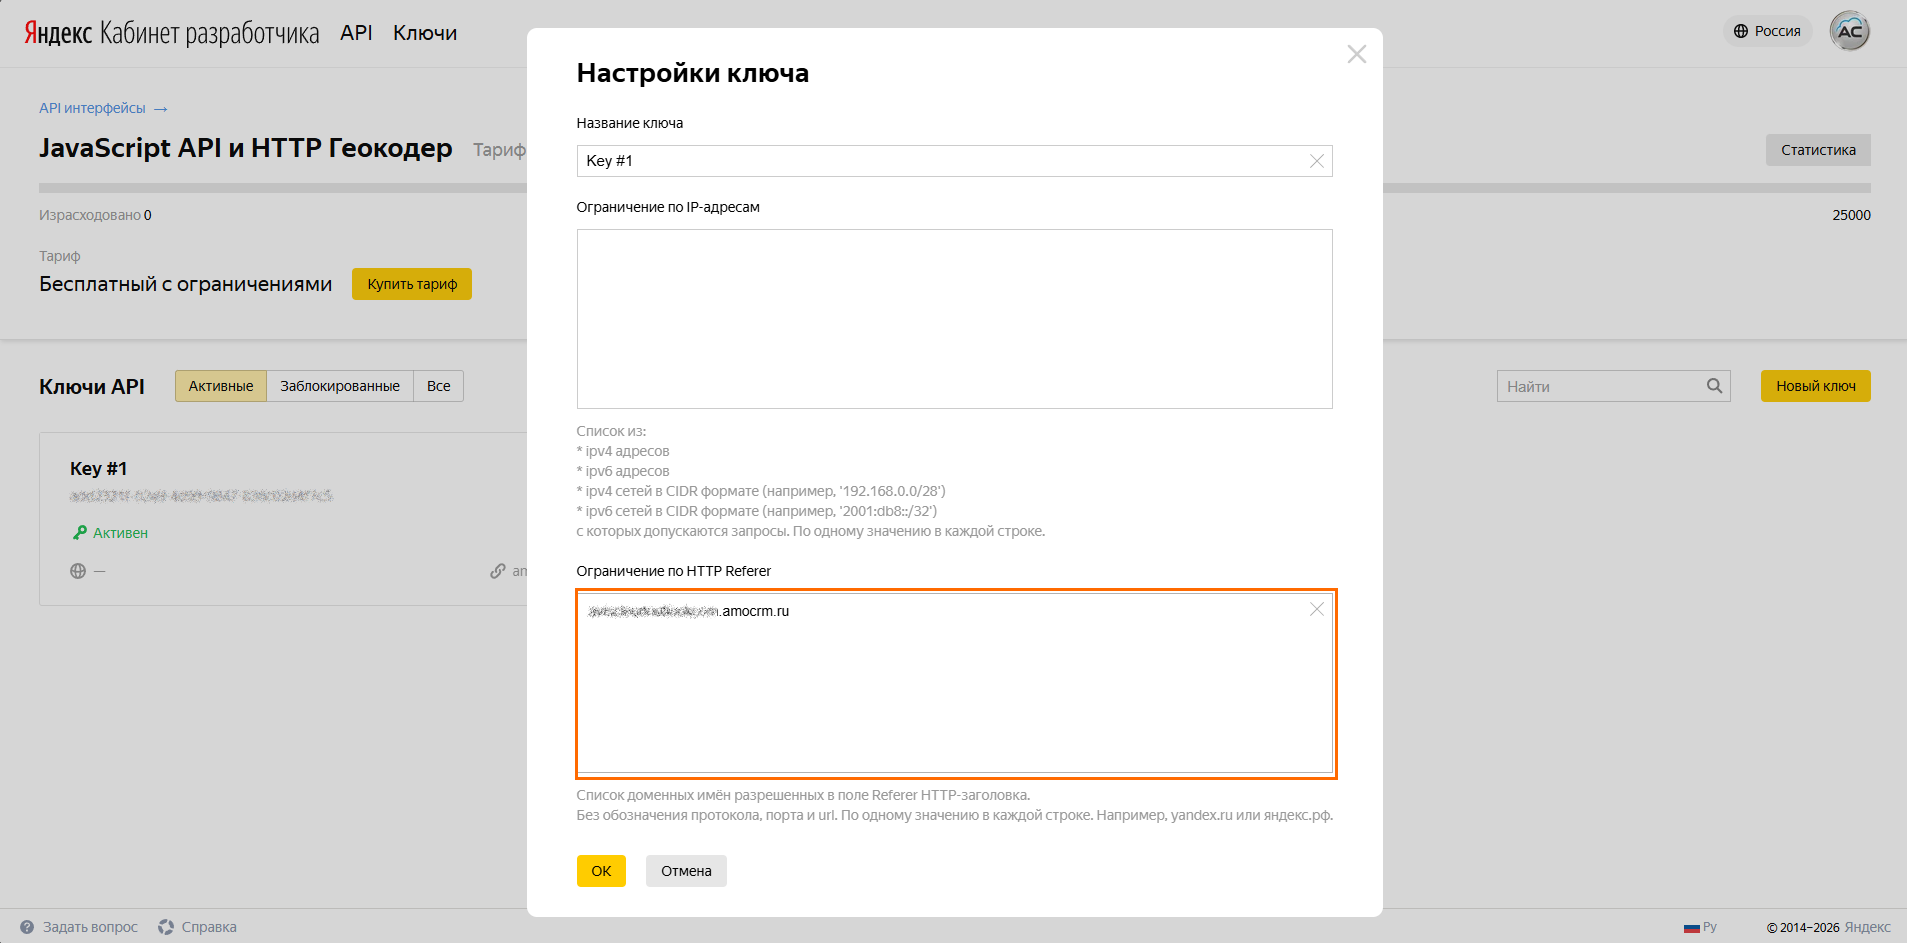1907x943 pixels.
Task: Click the Ограничение по IP-адресам label
Action: click(x=668, y=207)
